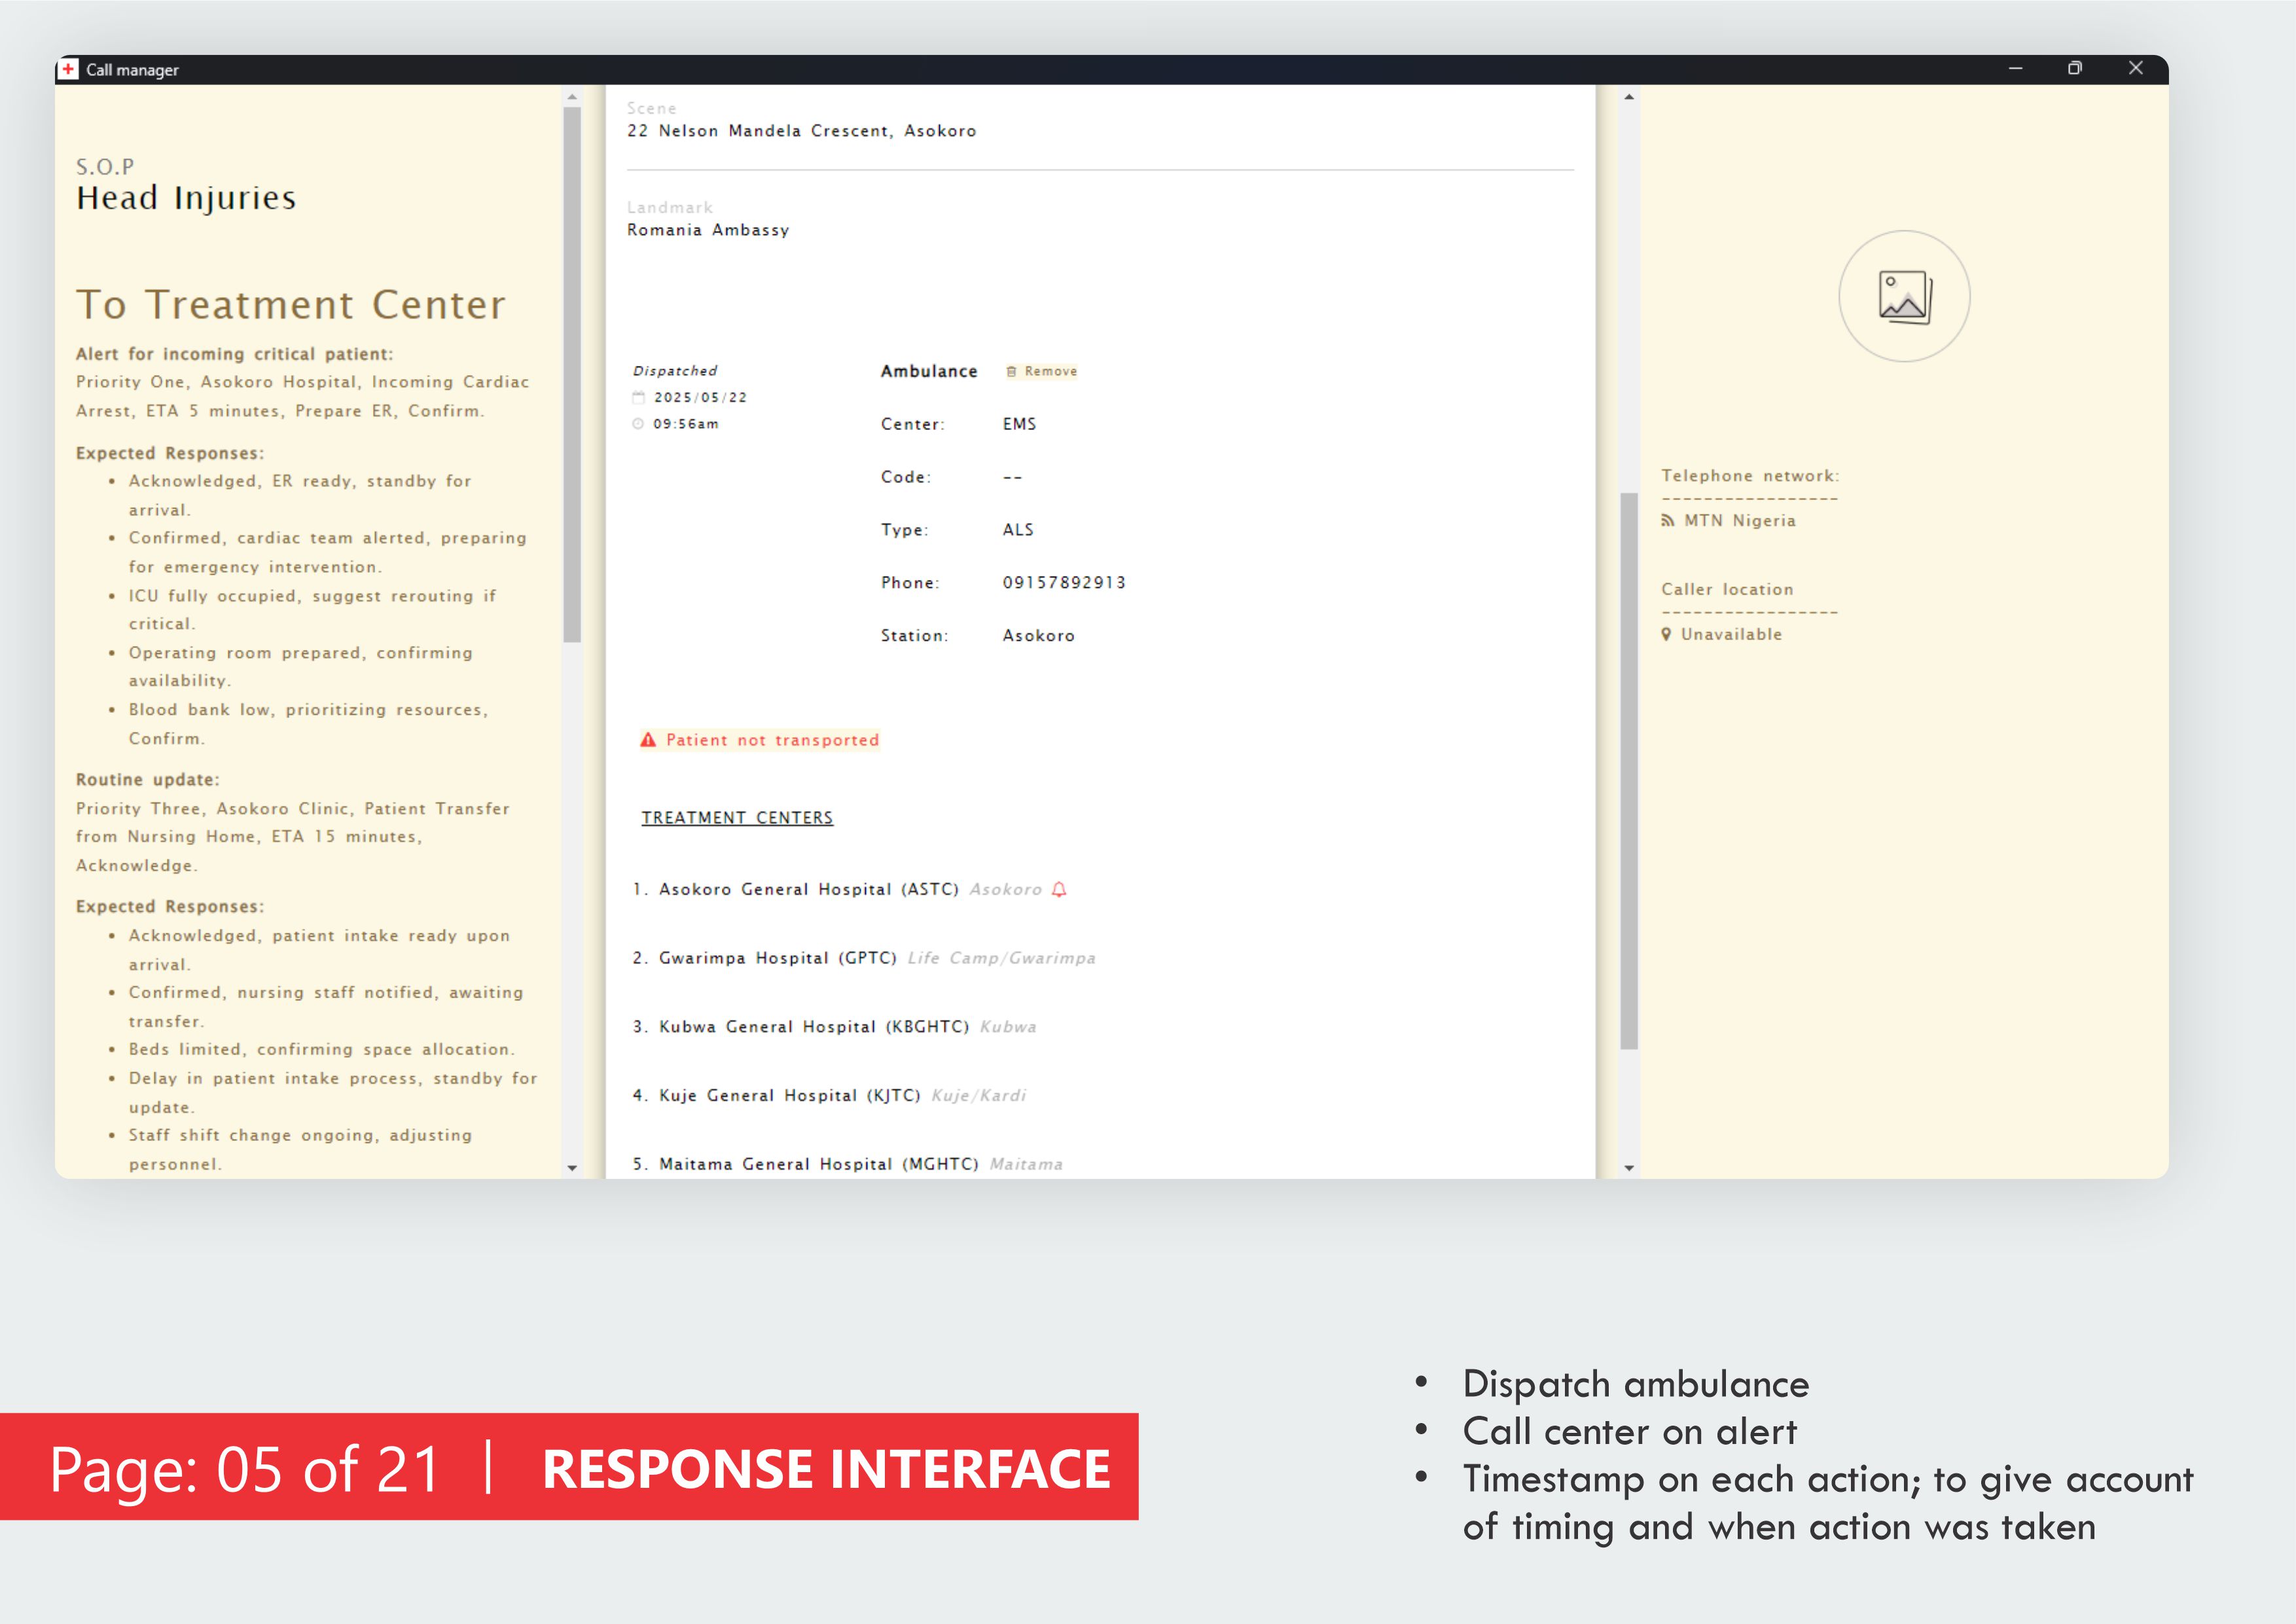Restore down the Call manager window
This screenshot has width=2296, height=1624.
pos(2075,68)
